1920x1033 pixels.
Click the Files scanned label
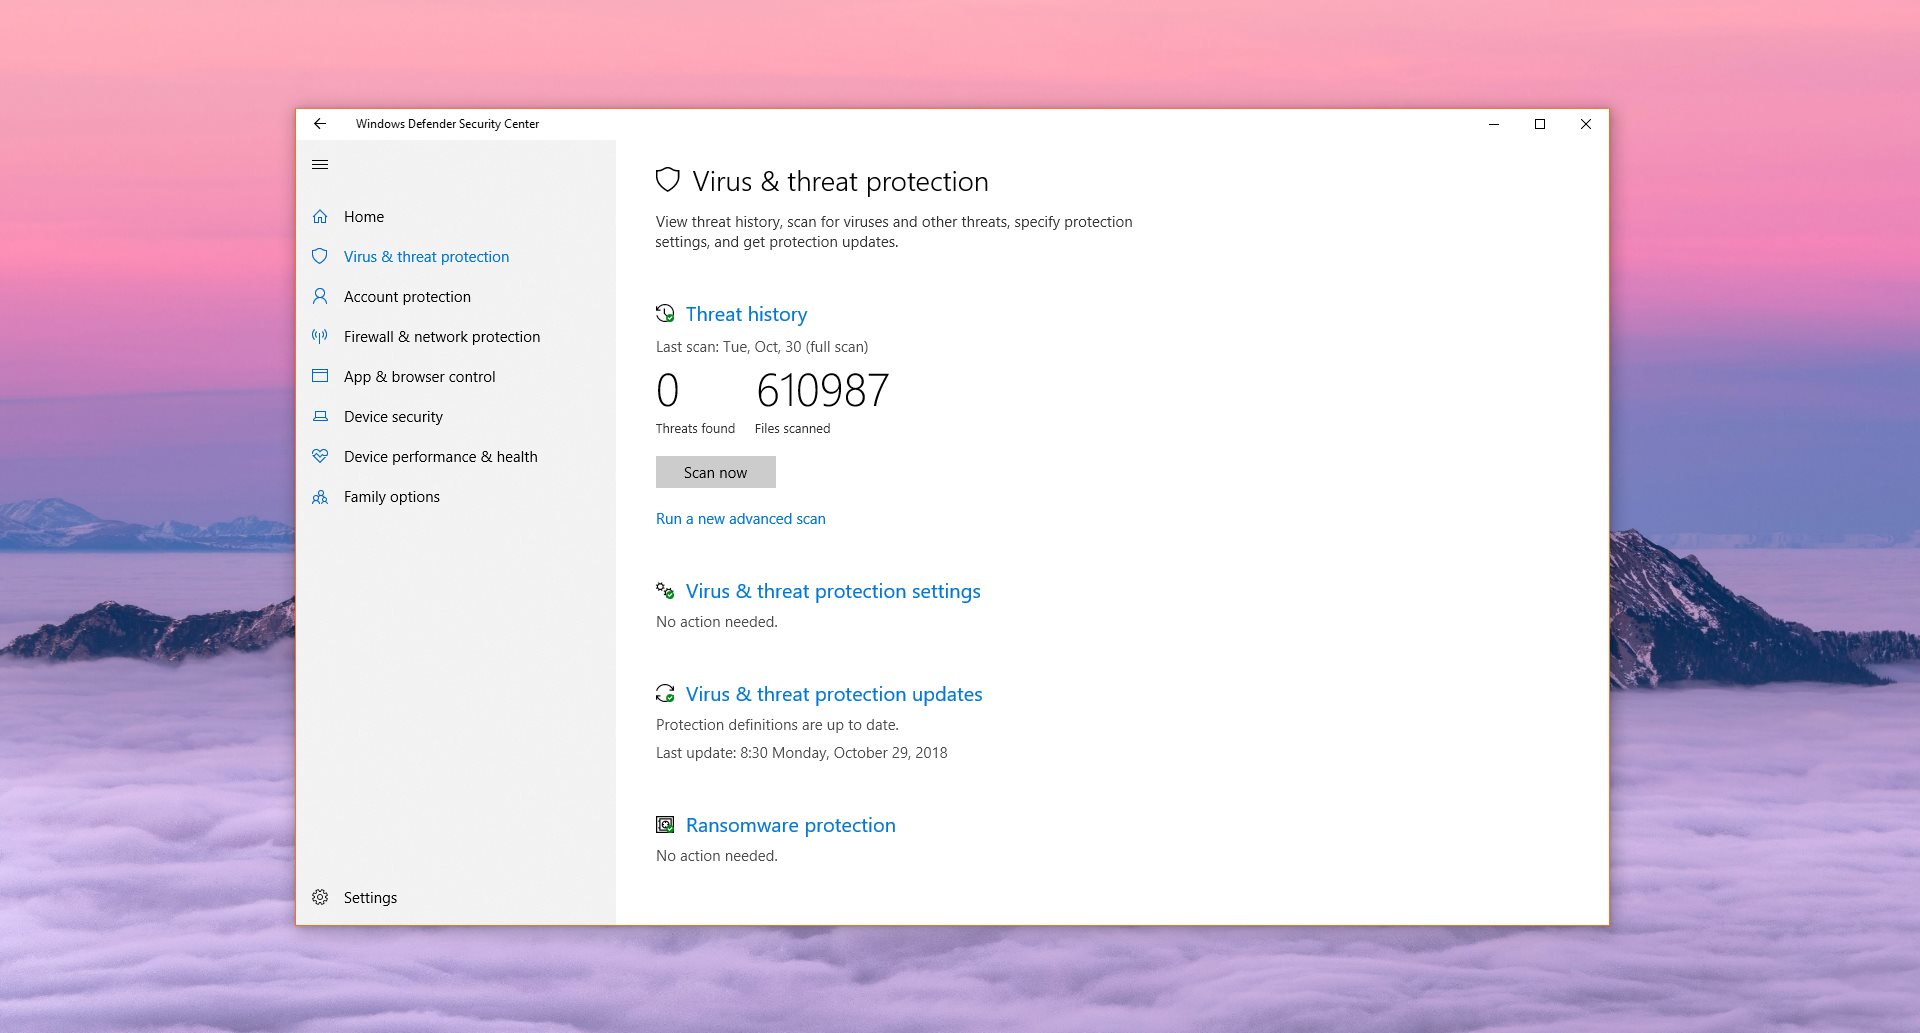[792, 429]
